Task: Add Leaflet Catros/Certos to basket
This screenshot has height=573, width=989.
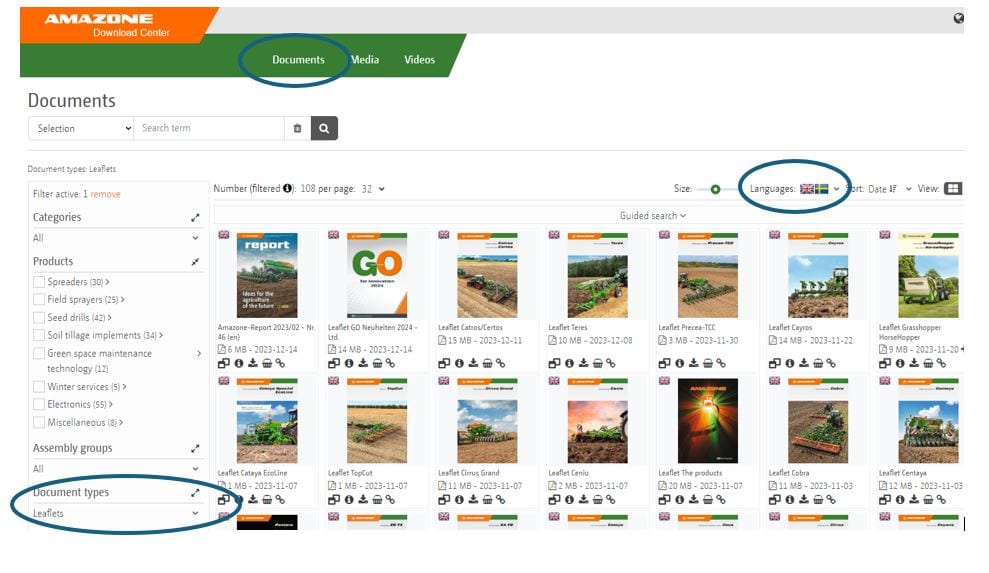Action: tap(487, 364)
